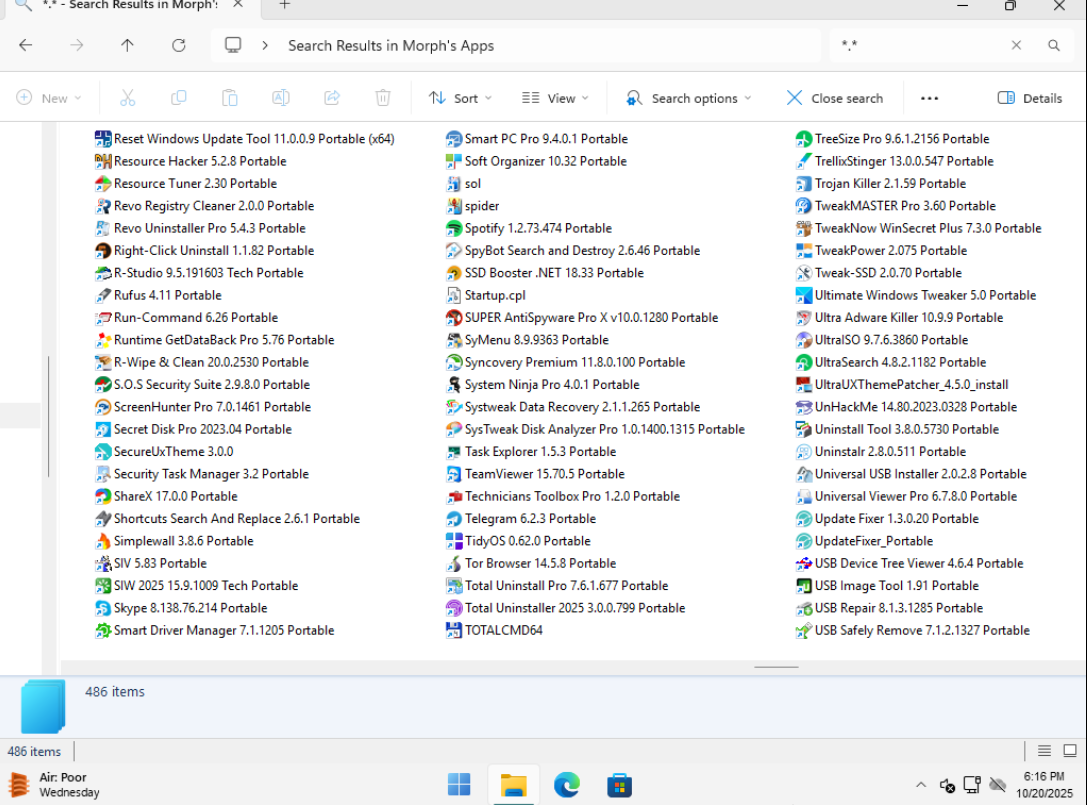The width and height of the screenshot is (1087, 805).
Task: Select the Skype 8.138.76.214 Portable icon
Action: tap(102, 608)
